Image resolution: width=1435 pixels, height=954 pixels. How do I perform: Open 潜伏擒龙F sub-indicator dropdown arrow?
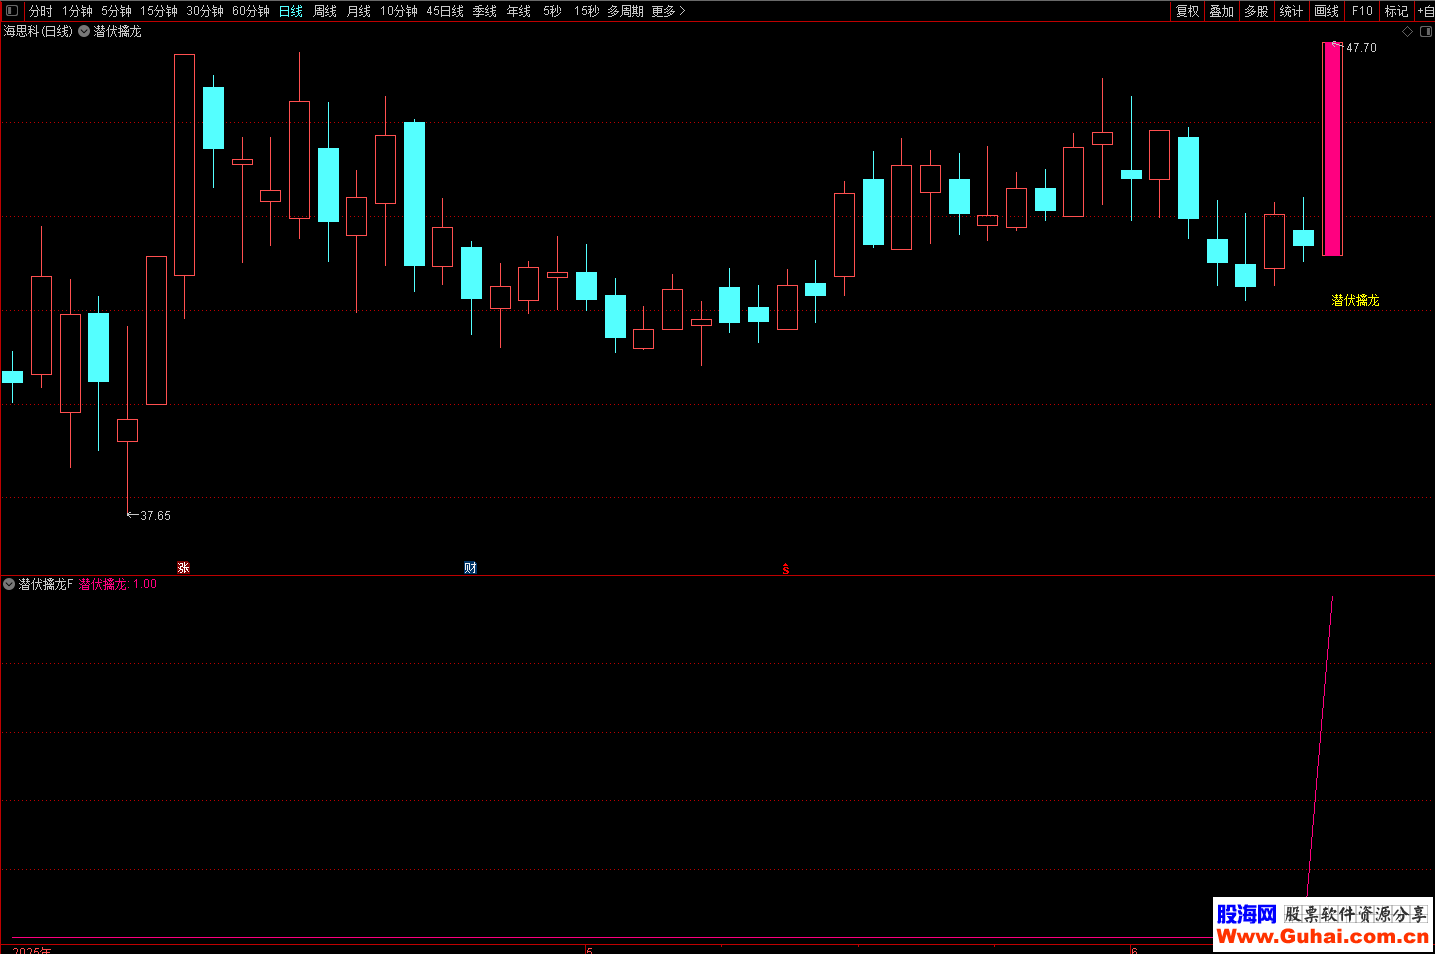9,584
